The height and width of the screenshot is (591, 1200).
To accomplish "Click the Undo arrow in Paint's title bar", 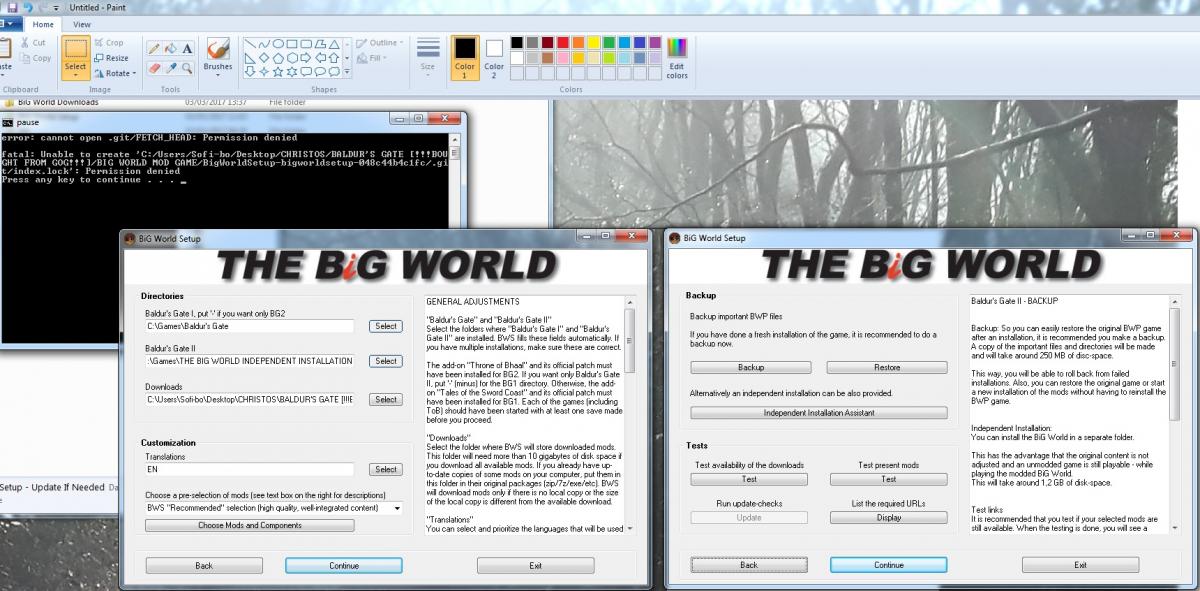I will click(27, 6).
